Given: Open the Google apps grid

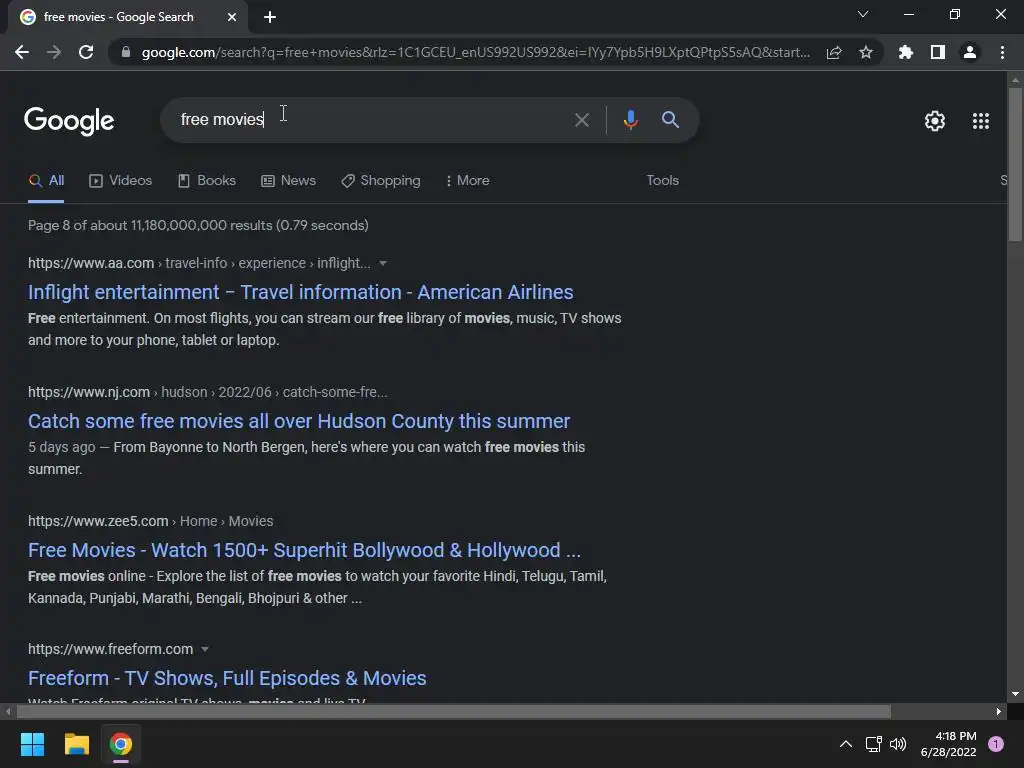Looking at the screenshot, I should (980, 121).
